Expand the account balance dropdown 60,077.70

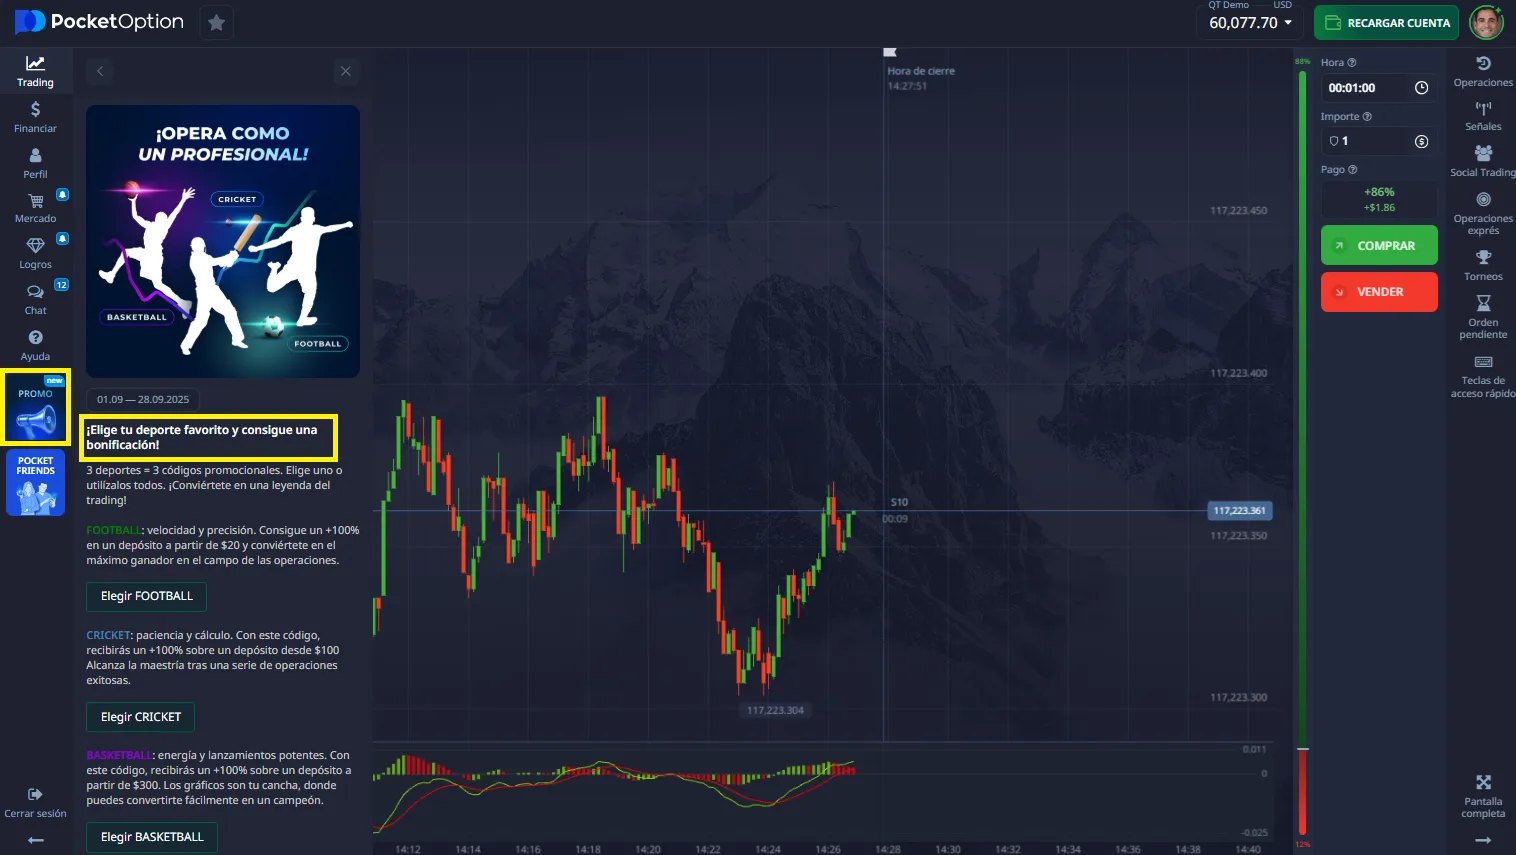[x=1250, y=22]
